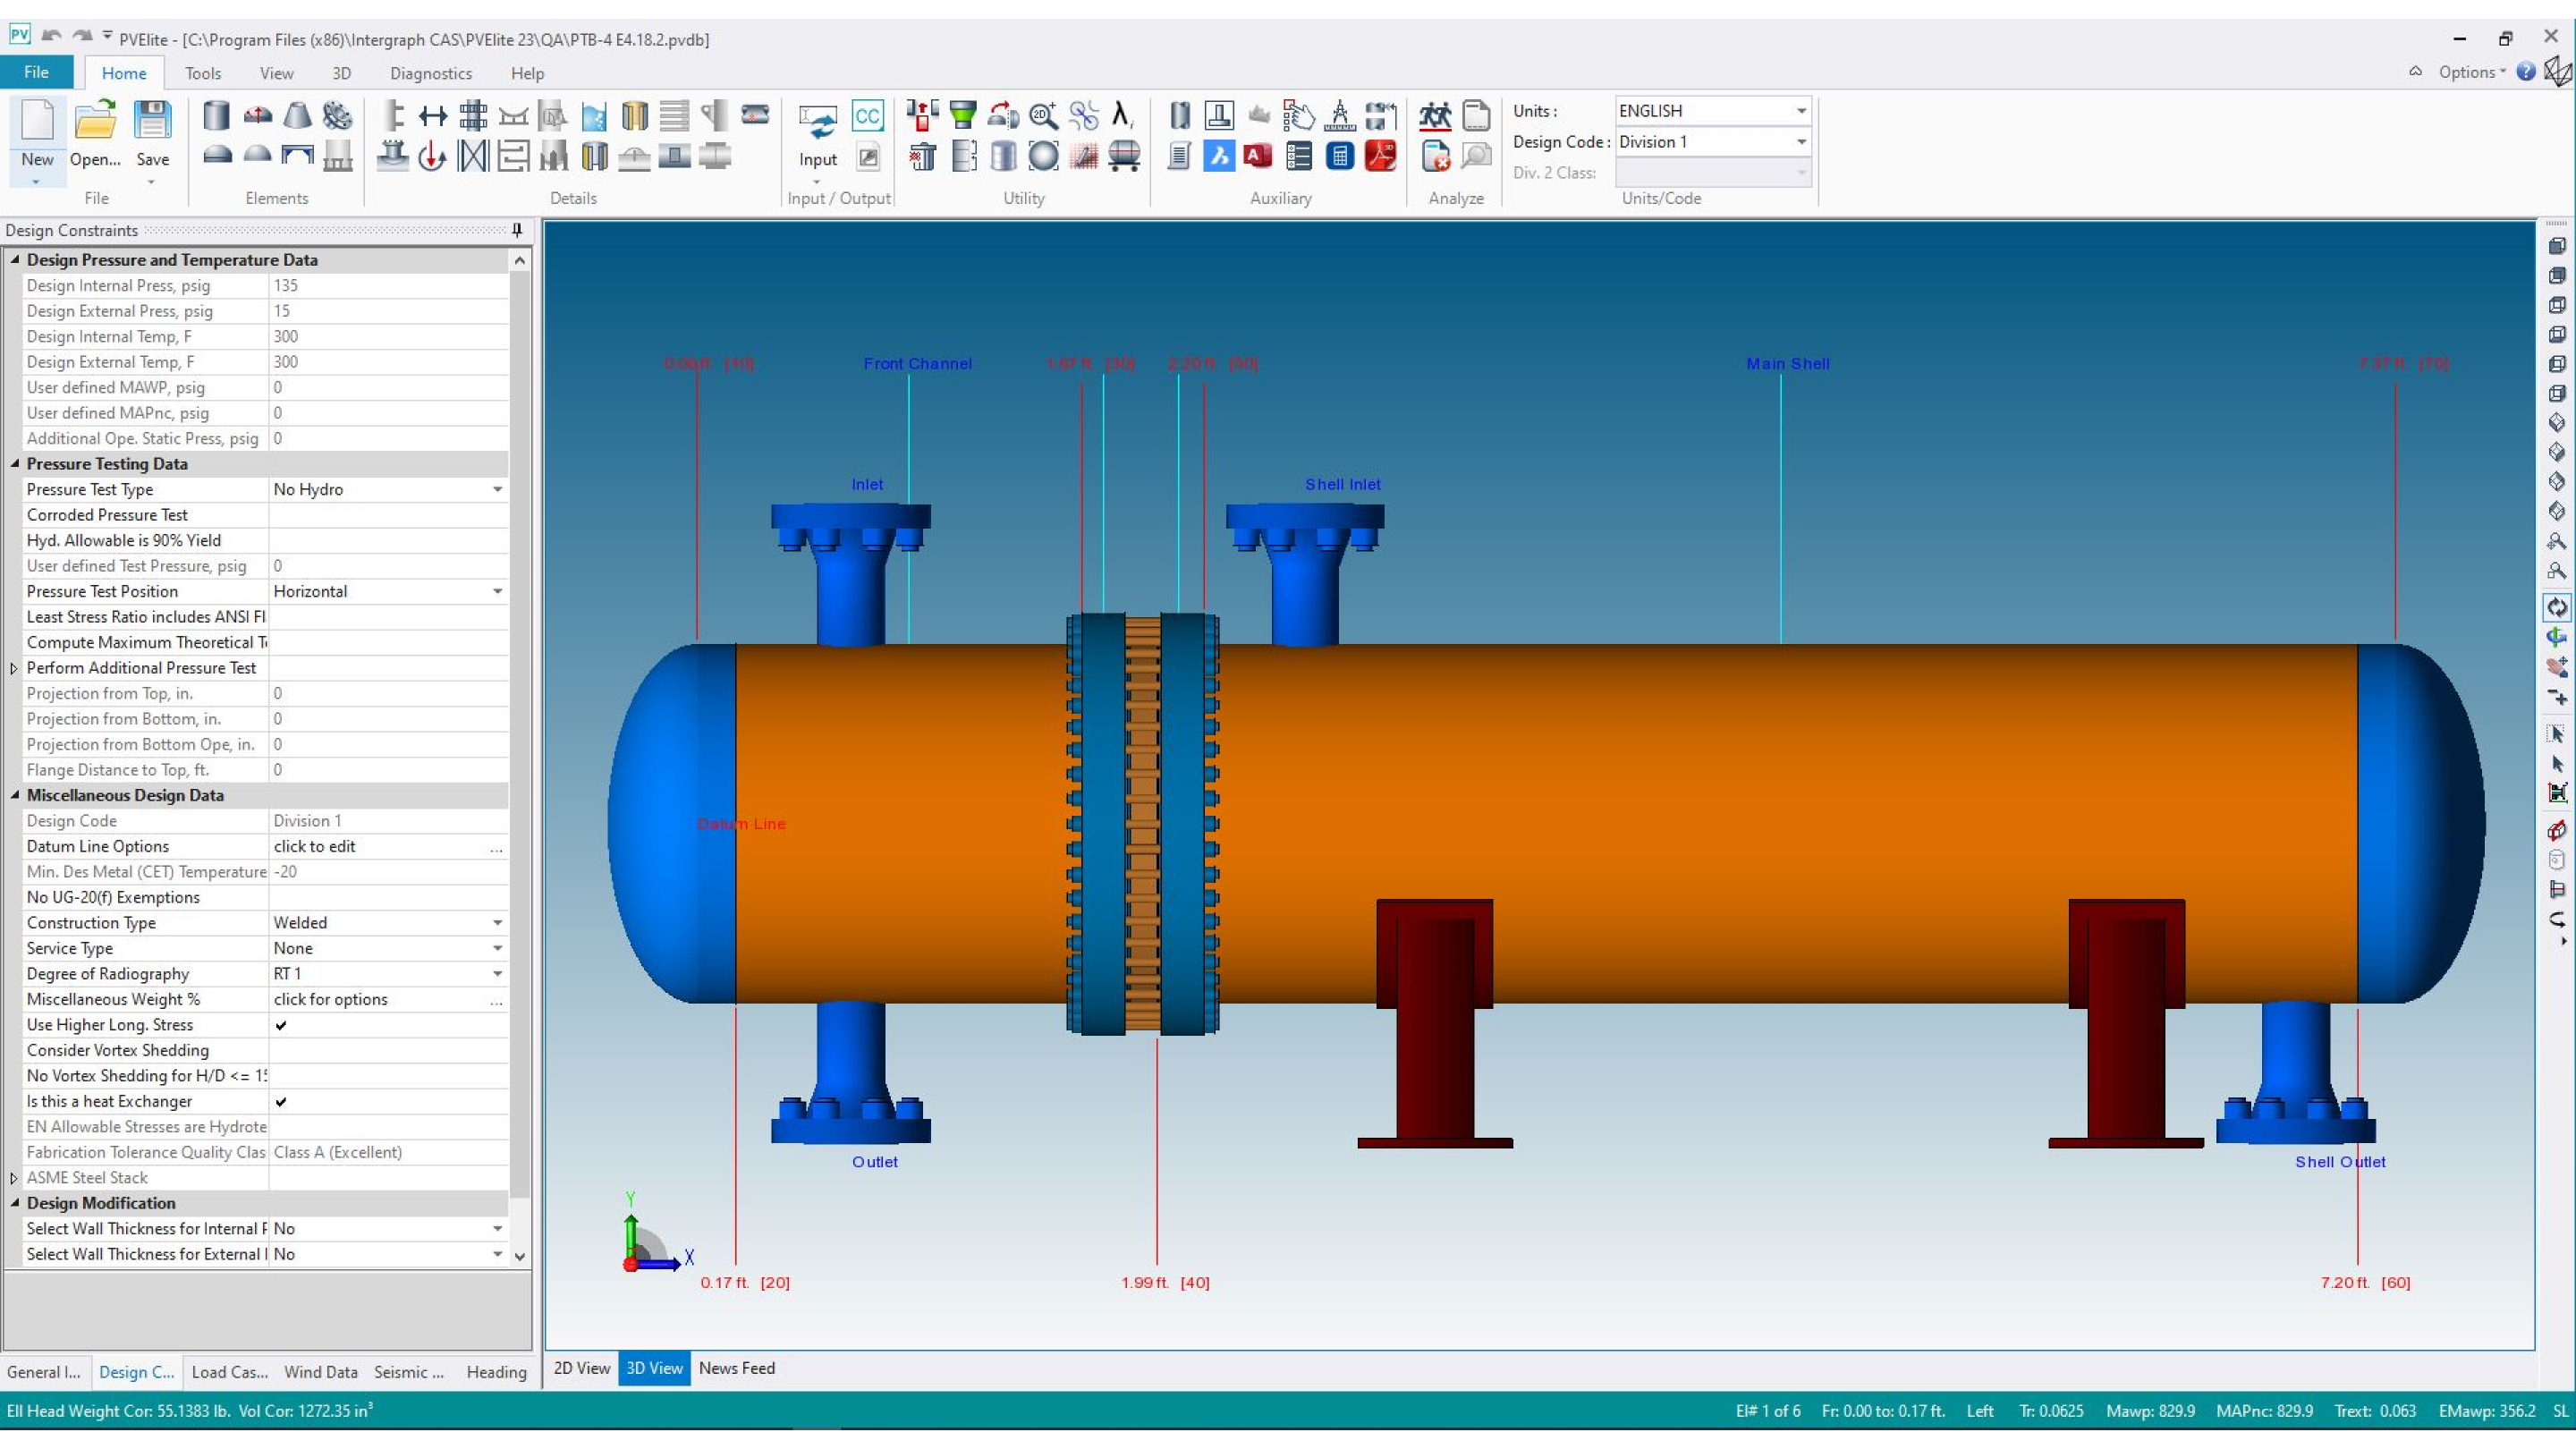2576x1449 pixels.
Task: Click the PDF export icon in Auxiliary
Action: pos(1380,156)
